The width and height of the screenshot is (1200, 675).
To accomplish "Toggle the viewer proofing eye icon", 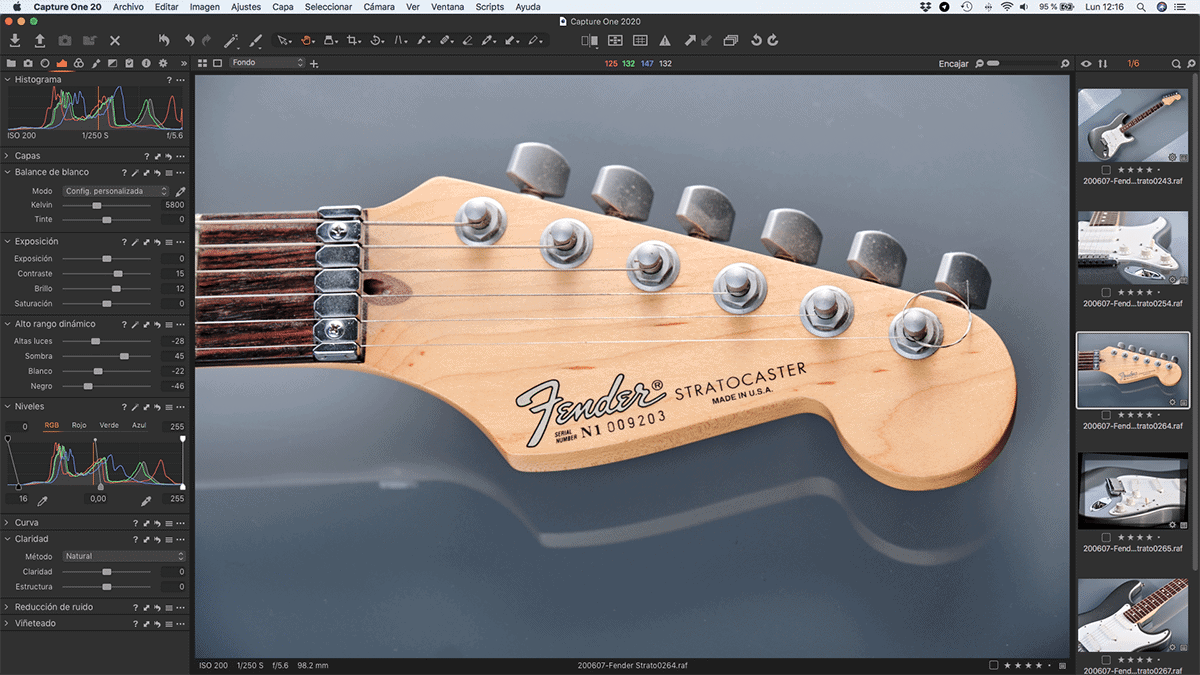I will (x=1087, y=64).
